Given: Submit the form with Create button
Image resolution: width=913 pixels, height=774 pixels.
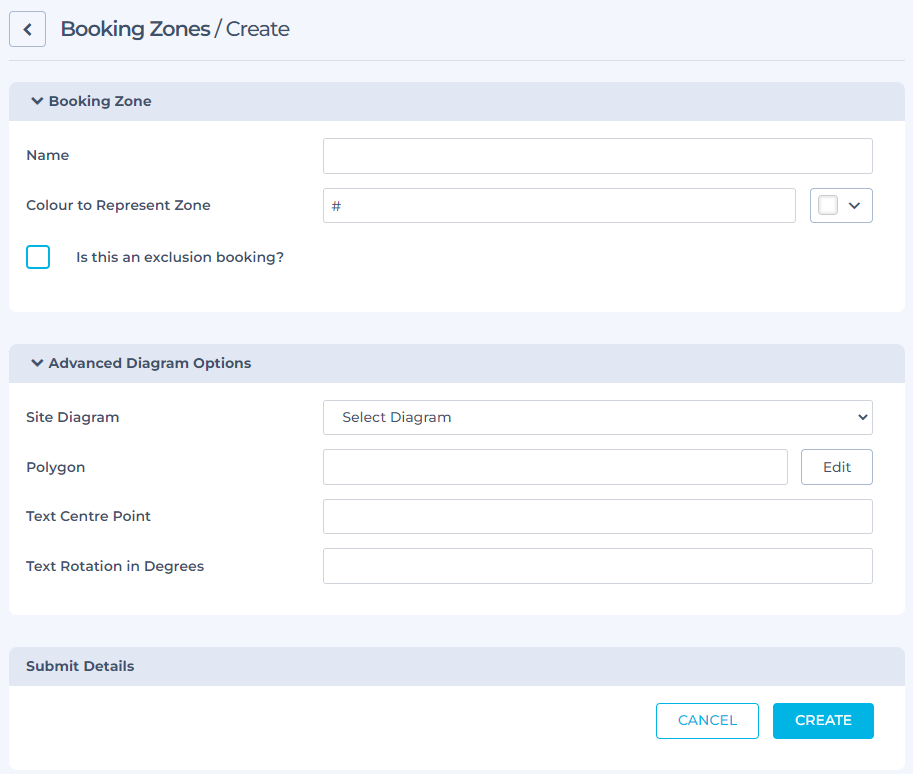Looking at the screenshot, I should pos(823,720).
